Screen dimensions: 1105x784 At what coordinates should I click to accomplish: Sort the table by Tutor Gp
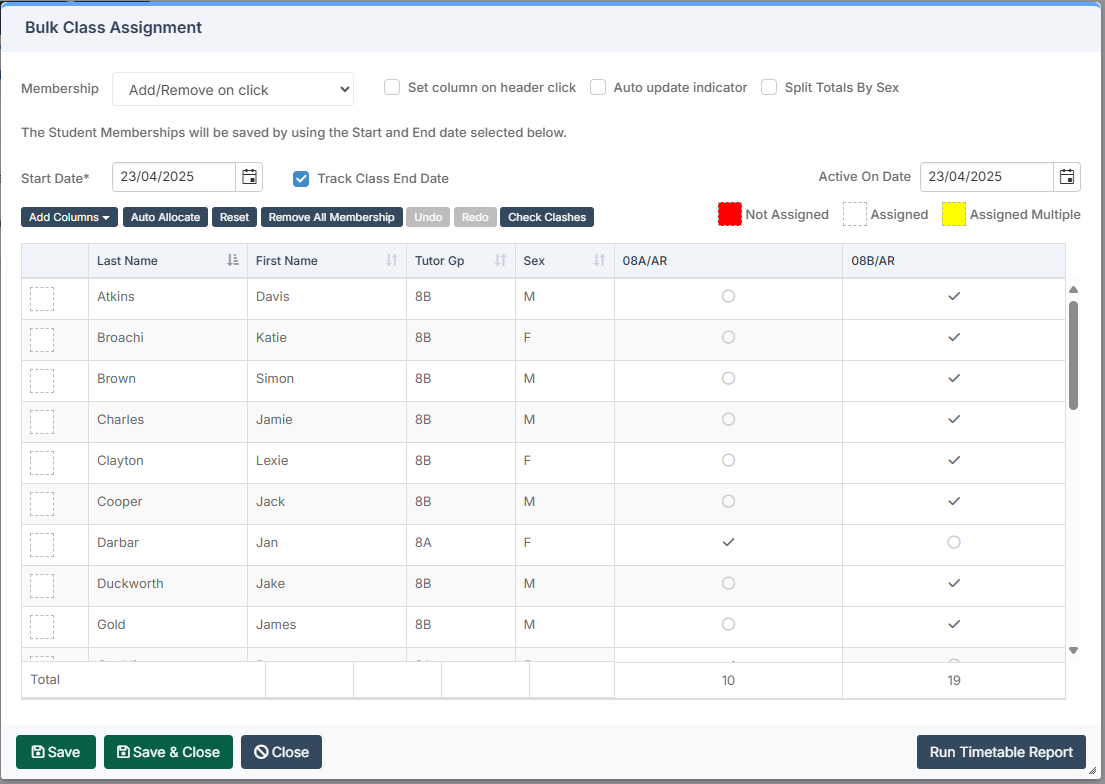[500, 260]
